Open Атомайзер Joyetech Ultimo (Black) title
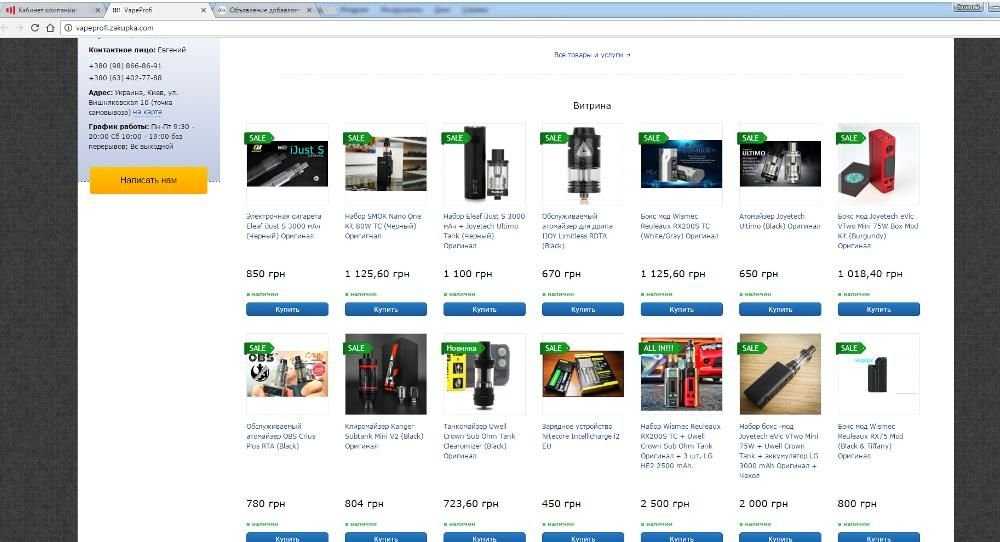 pyautogui.click(x=779, y=221)
